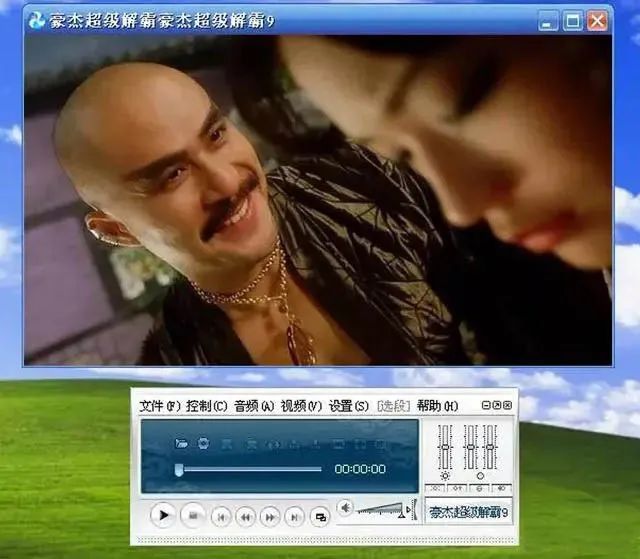Open the 控制(C) menu
640x559 pixels.
(x=207, y=406)
